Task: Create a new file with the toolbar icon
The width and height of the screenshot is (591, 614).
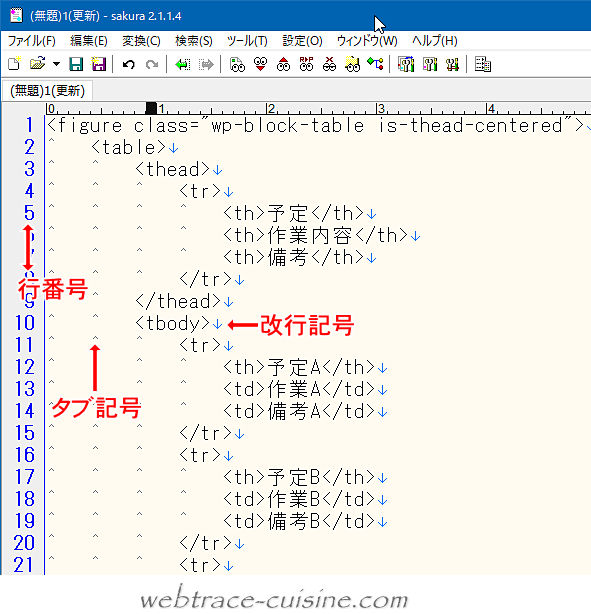Action: (x=14, y=64)
